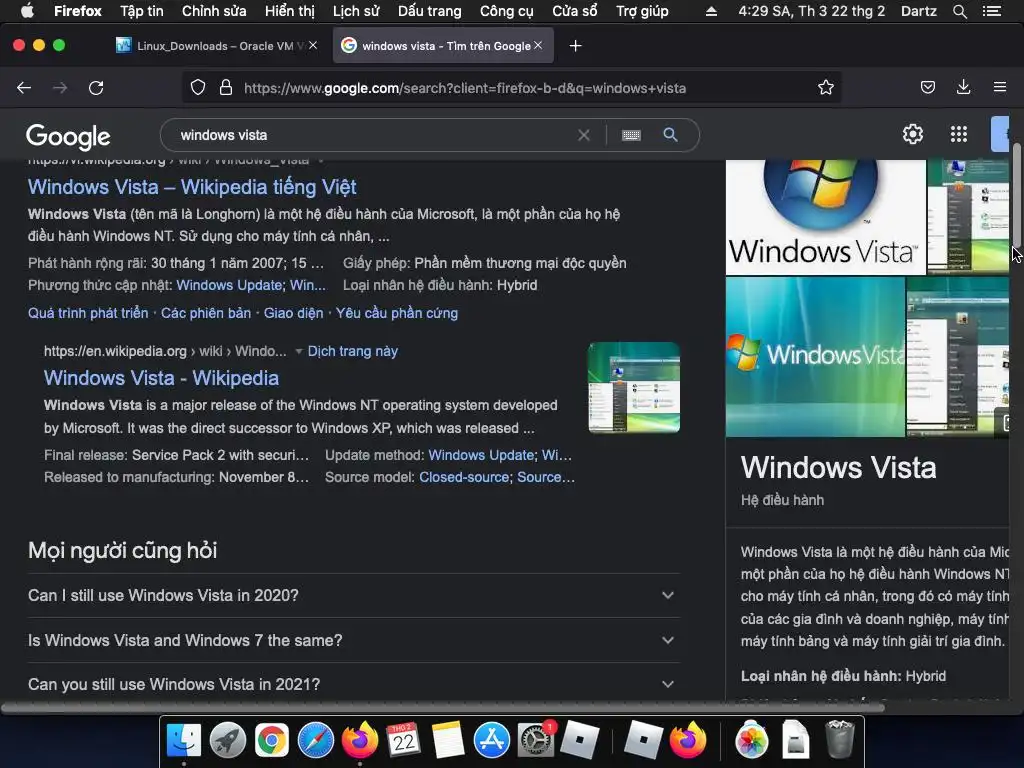
Task: Open the dropdown arrow beside en.wikipedia.org result
Action: coord(298,351)
